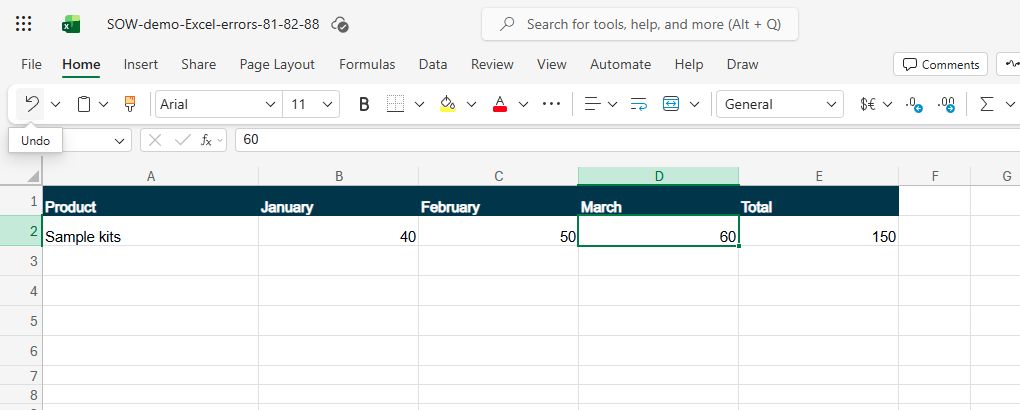Click the AutoSum sigma icon
Viewport: 1020px width, 410px height.
pos(987,104)
